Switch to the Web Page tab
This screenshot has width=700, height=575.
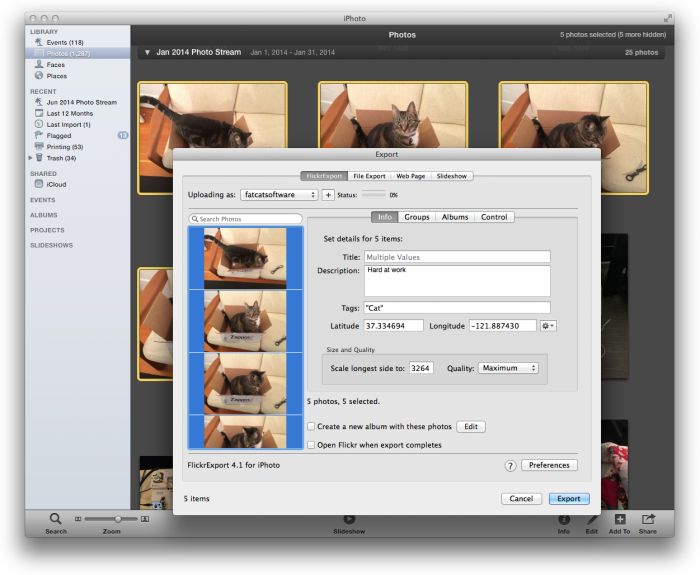click(x=411, y=176)
